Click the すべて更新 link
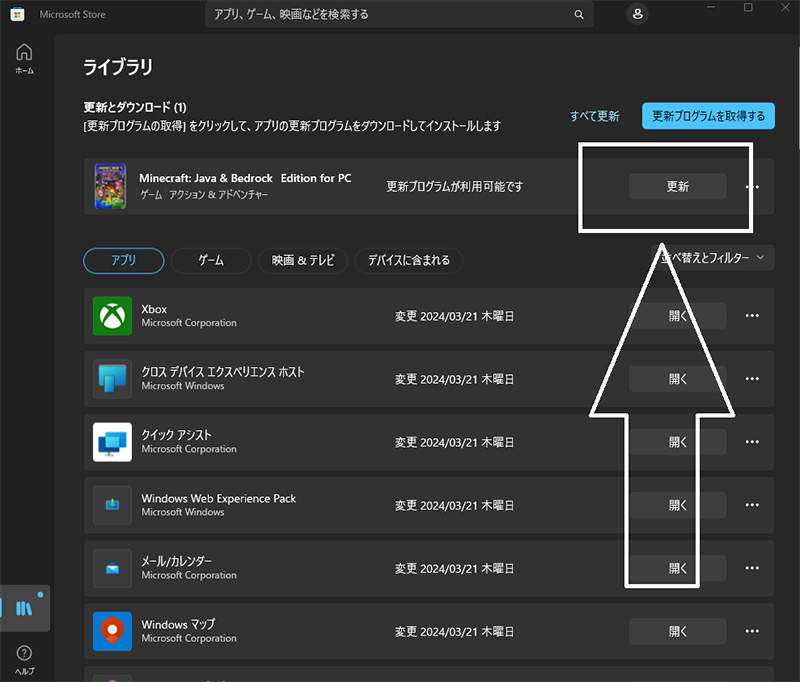This screenshot has height=682, width=800. tap(595, 116)
